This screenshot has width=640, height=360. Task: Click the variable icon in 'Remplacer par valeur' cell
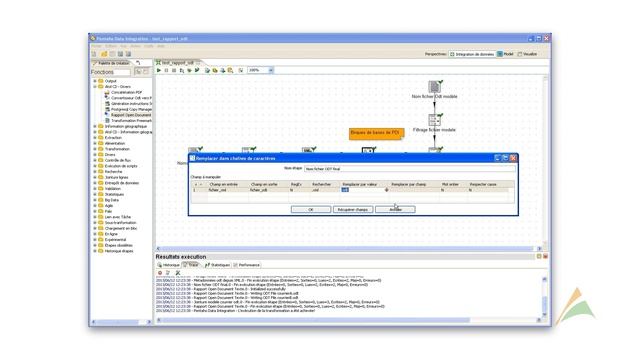(387, 190)
